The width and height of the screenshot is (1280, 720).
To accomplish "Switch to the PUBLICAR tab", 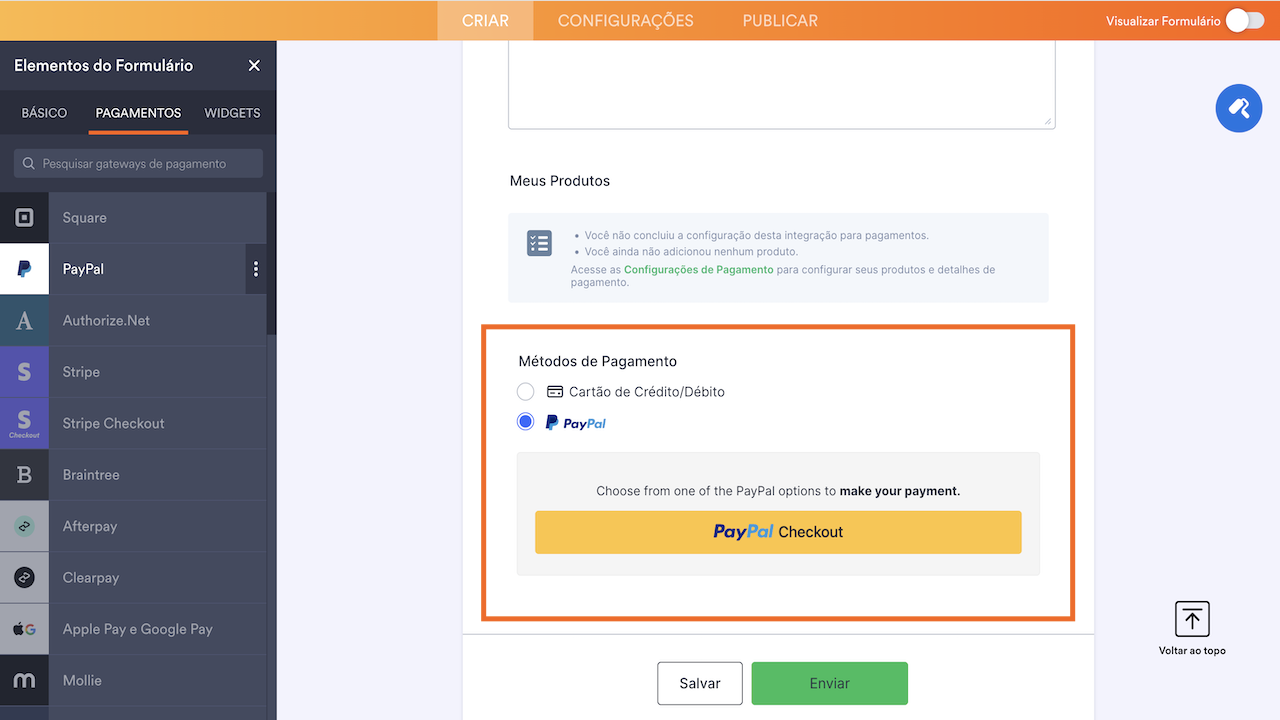I will tap(780, 21).
